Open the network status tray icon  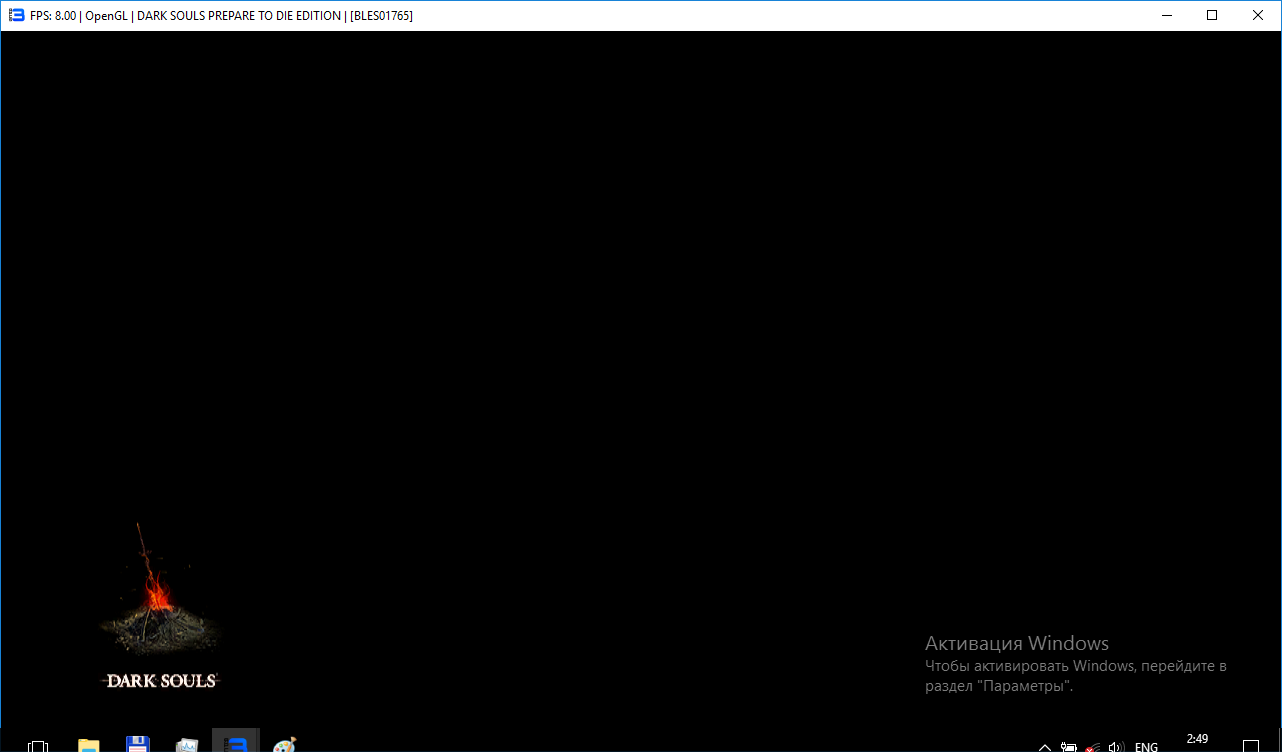pyautogui.click(x=1094, y=747)
